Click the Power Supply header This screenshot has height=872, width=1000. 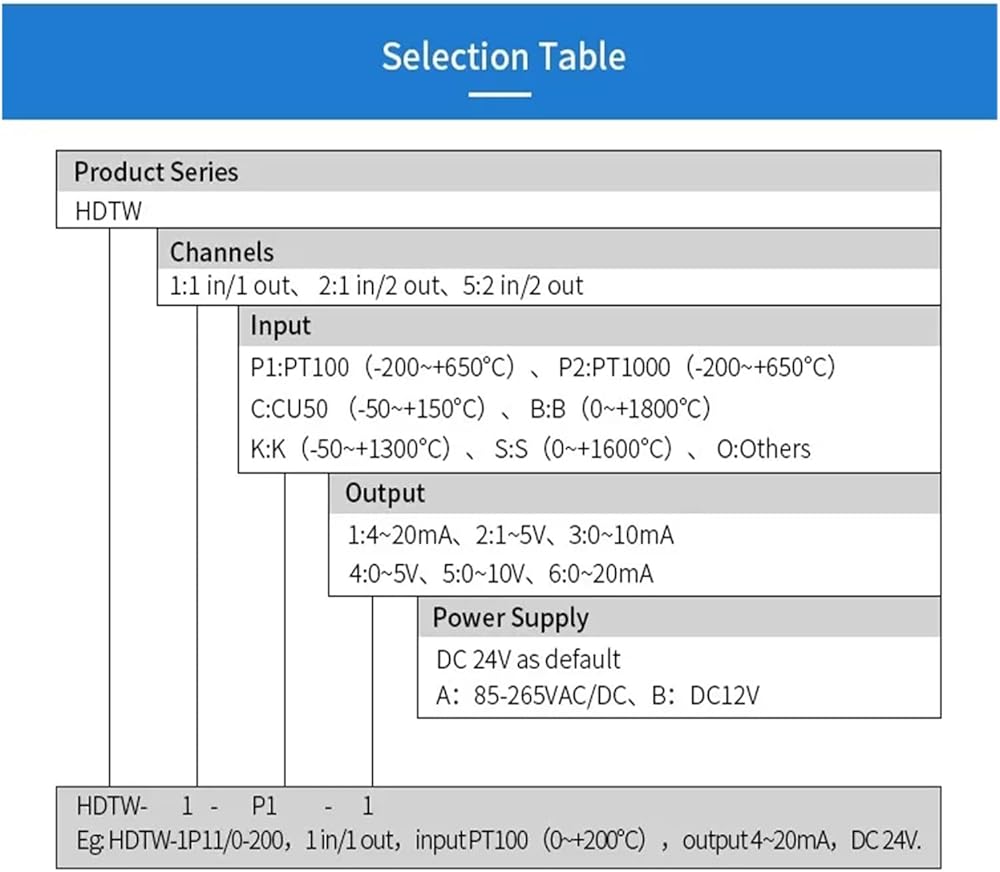click(510, 618)
